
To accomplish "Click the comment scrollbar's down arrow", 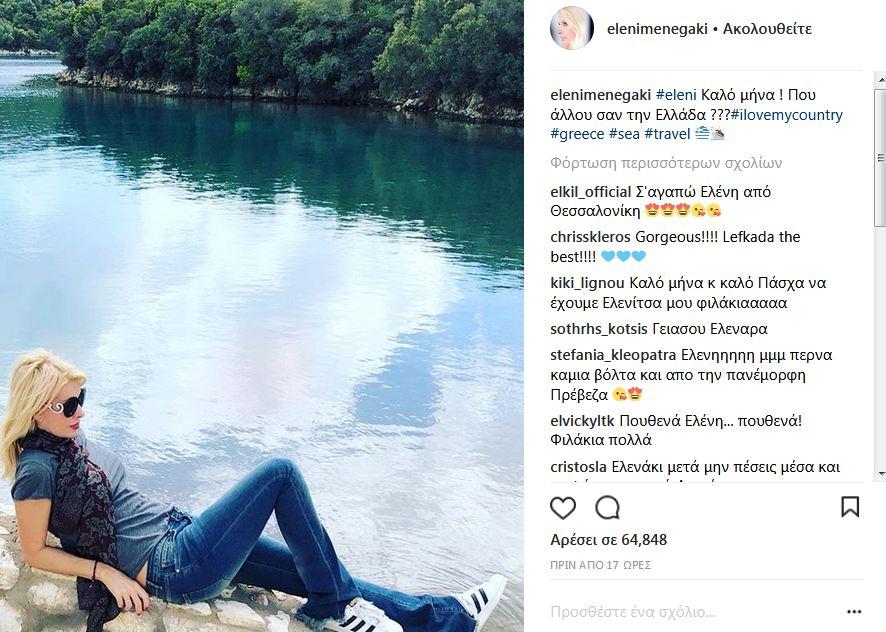I will (881, 474).
